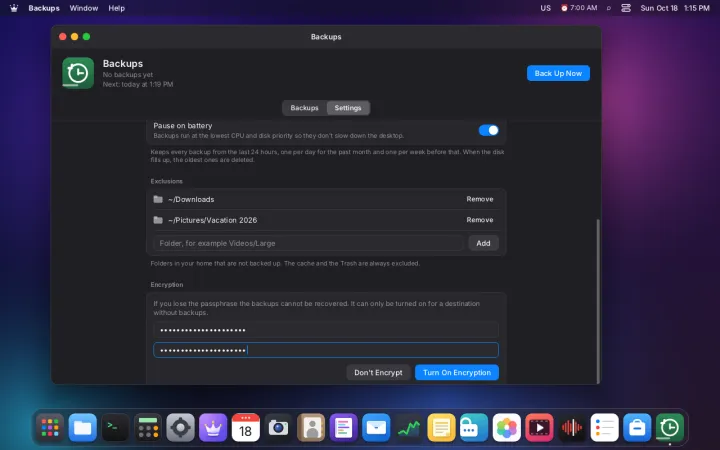The width and height of the screenshot is (720, 450).
Task: Open Spotlight search in menu bar
Action: [x=609, y=8]
